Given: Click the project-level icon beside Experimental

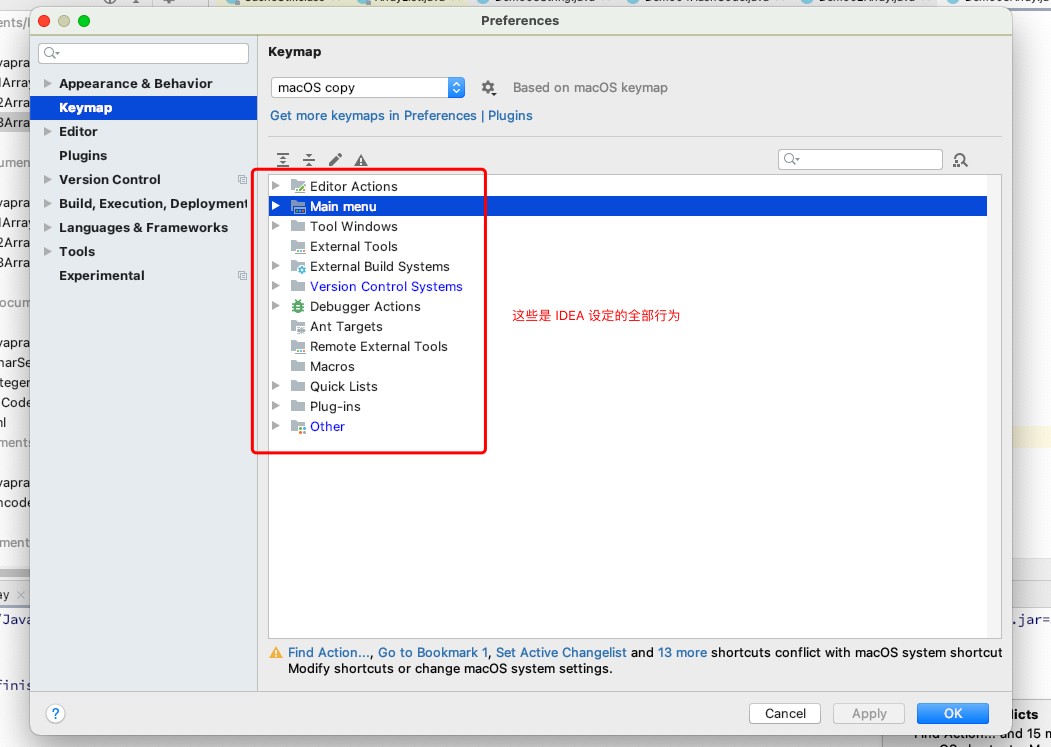Looking at the screenshot, I should 242,276.
